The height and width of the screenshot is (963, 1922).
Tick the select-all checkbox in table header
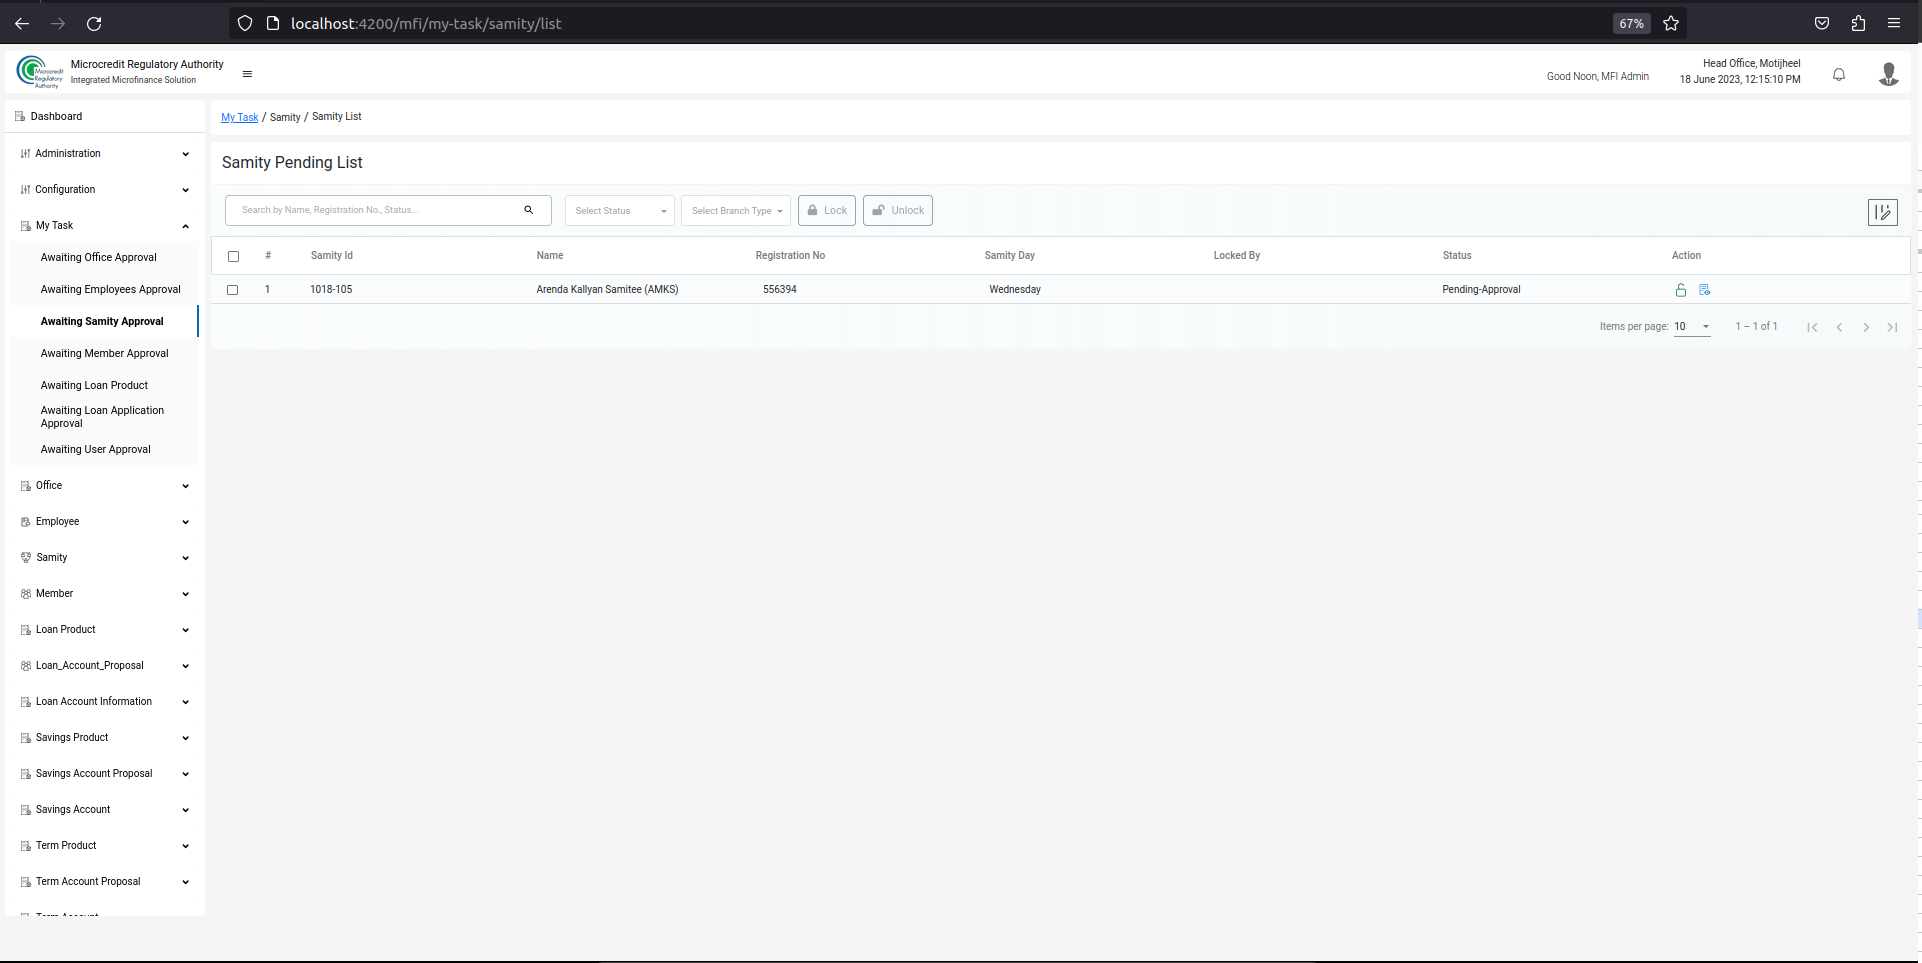[233, 256]
